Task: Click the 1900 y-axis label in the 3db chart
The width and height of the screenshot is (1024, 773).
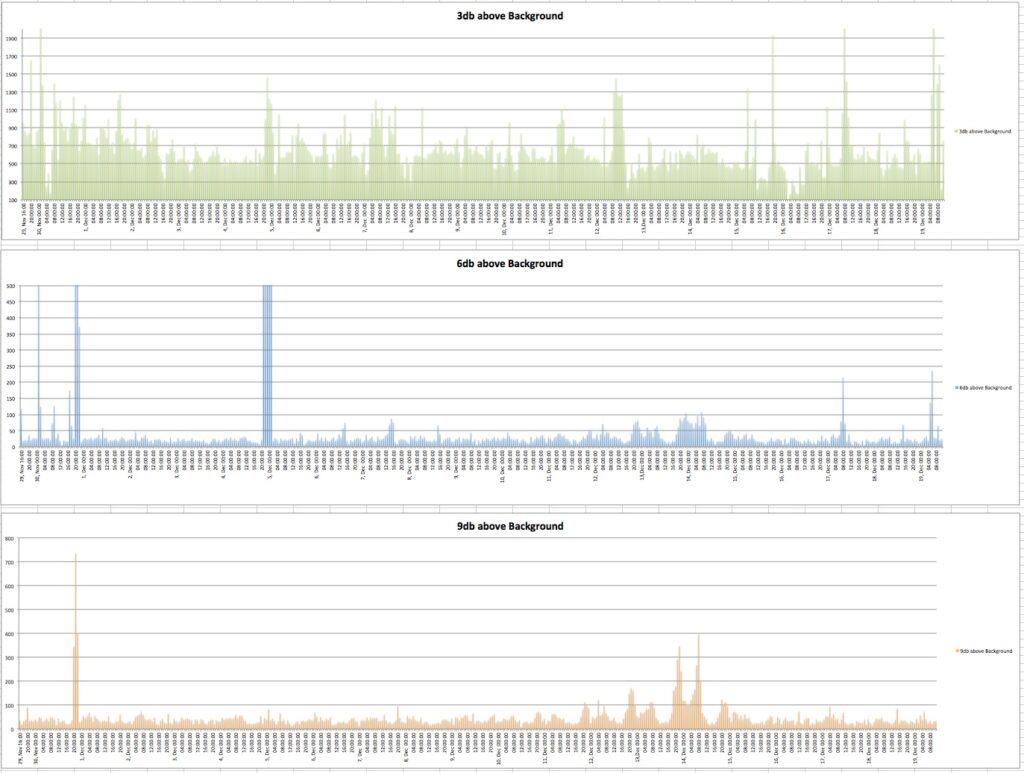Action: pyautogui.click(x=11, y=38)
